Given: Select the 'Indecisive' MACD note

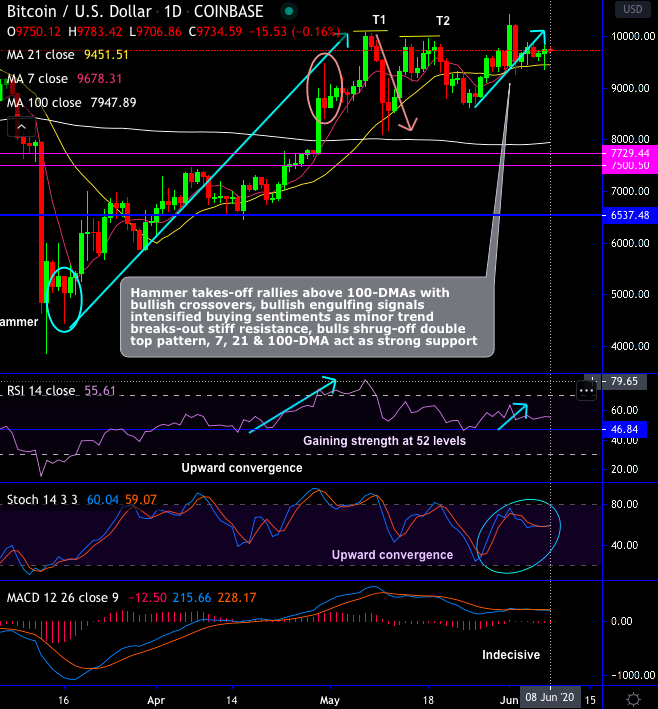Looking at the screenshot, I should 511,655.
